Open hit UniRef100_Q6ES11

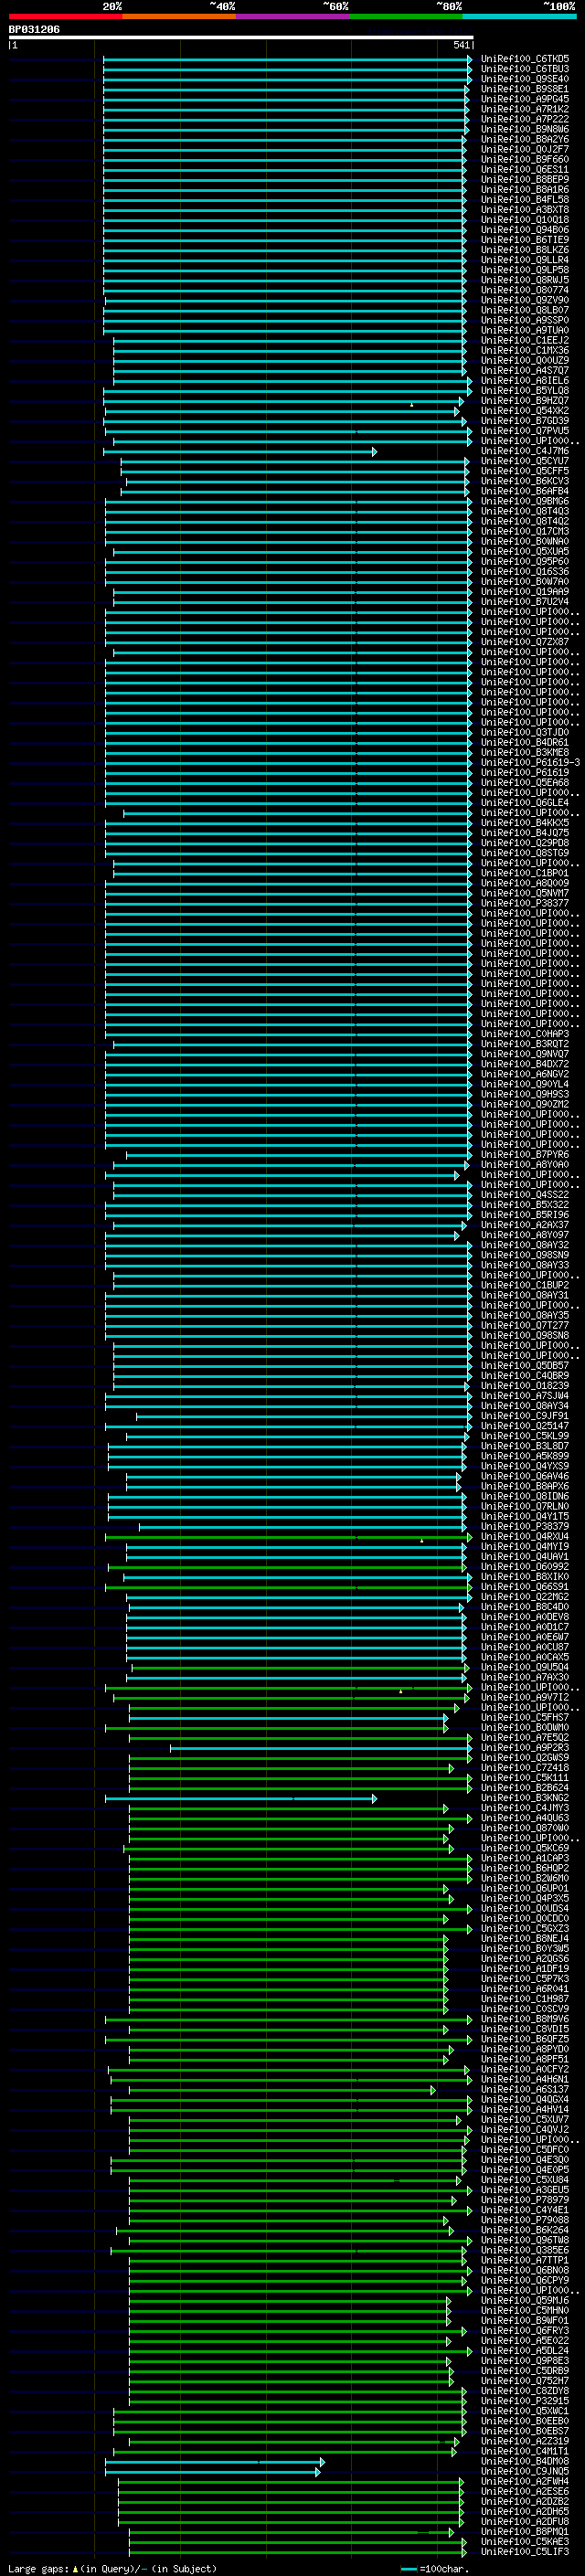[525, 170]
